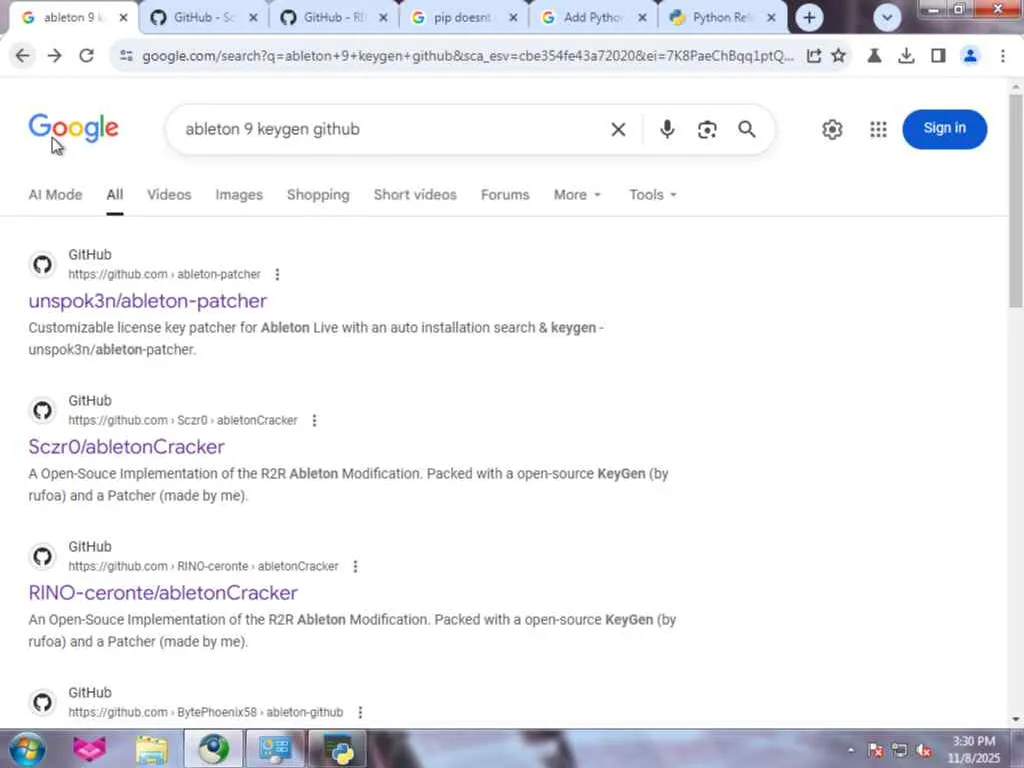Expand the Tools dropdown
1024x768 pixels.
point(652,195)
